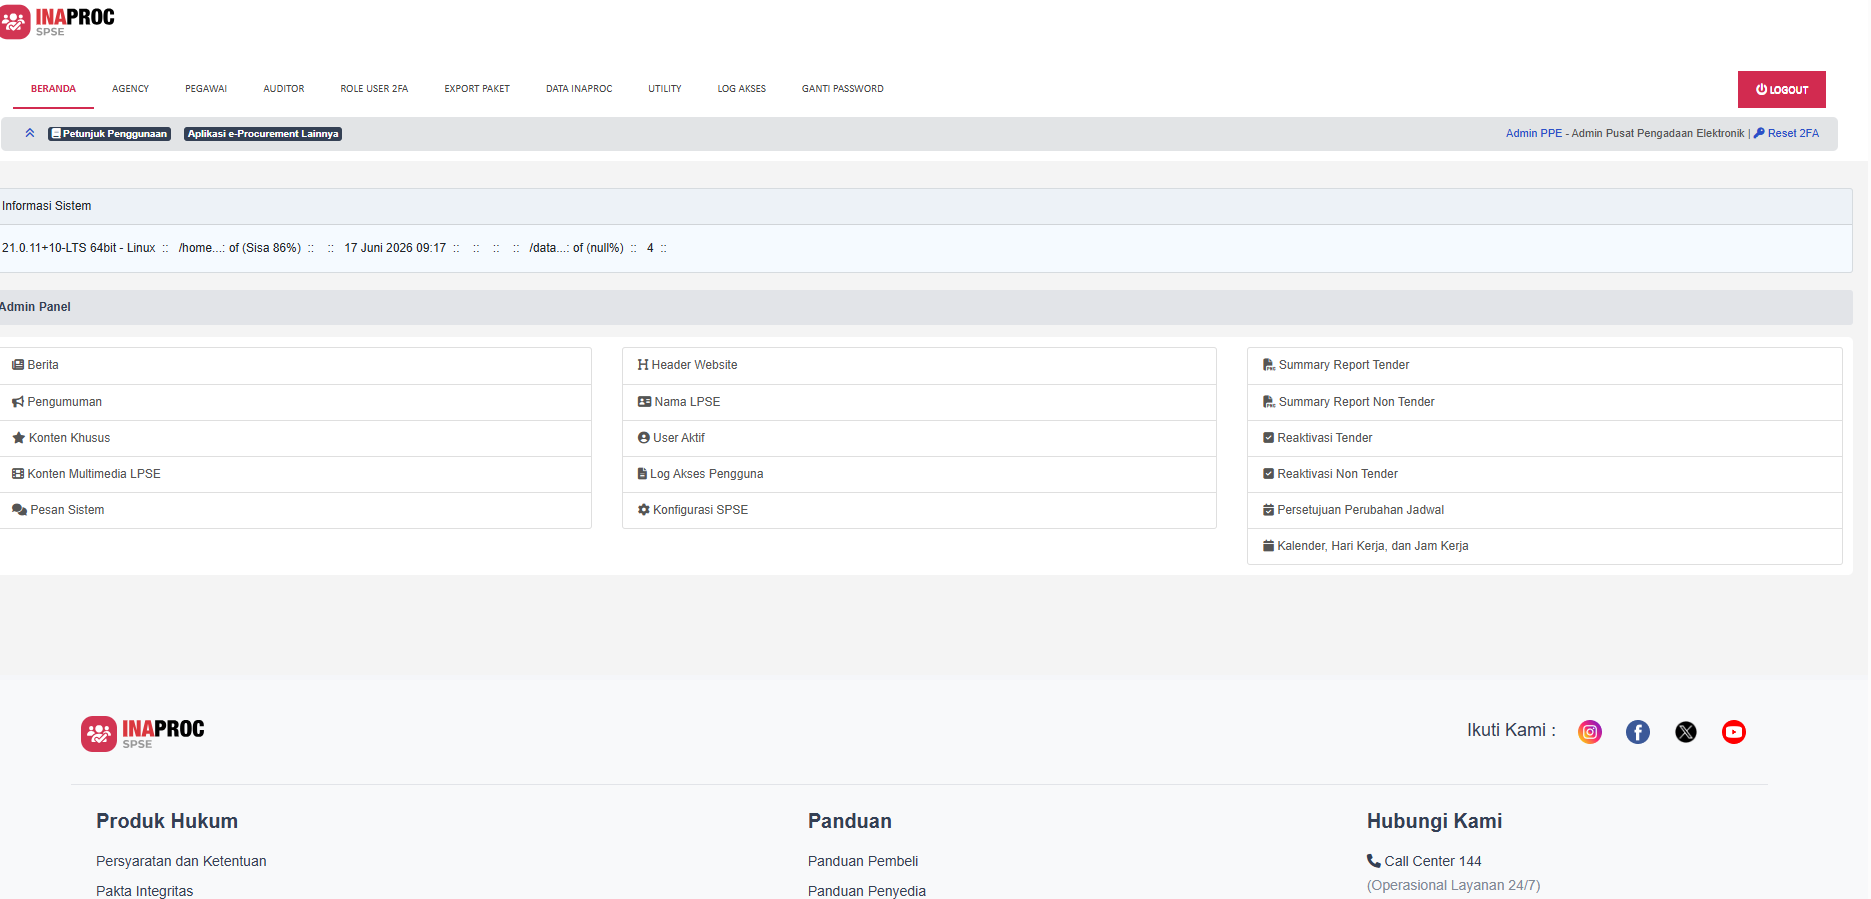Open Kalender, Hari Kerja, dan Jam Kerja

pos(1373,546)
